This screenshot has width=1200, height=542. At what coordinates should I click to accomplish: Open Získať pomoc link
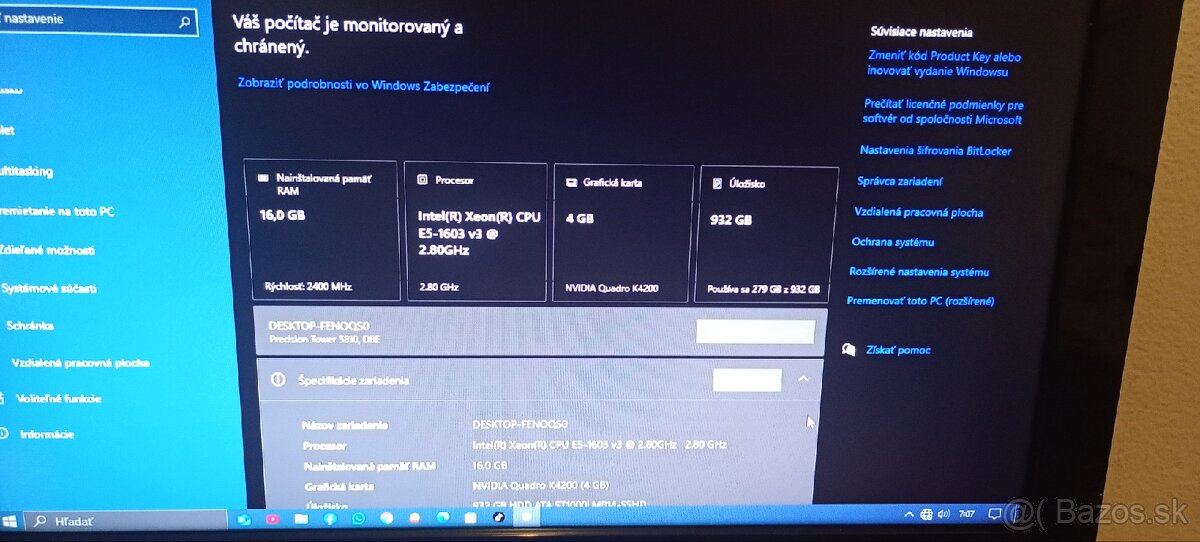coord(899,350)
